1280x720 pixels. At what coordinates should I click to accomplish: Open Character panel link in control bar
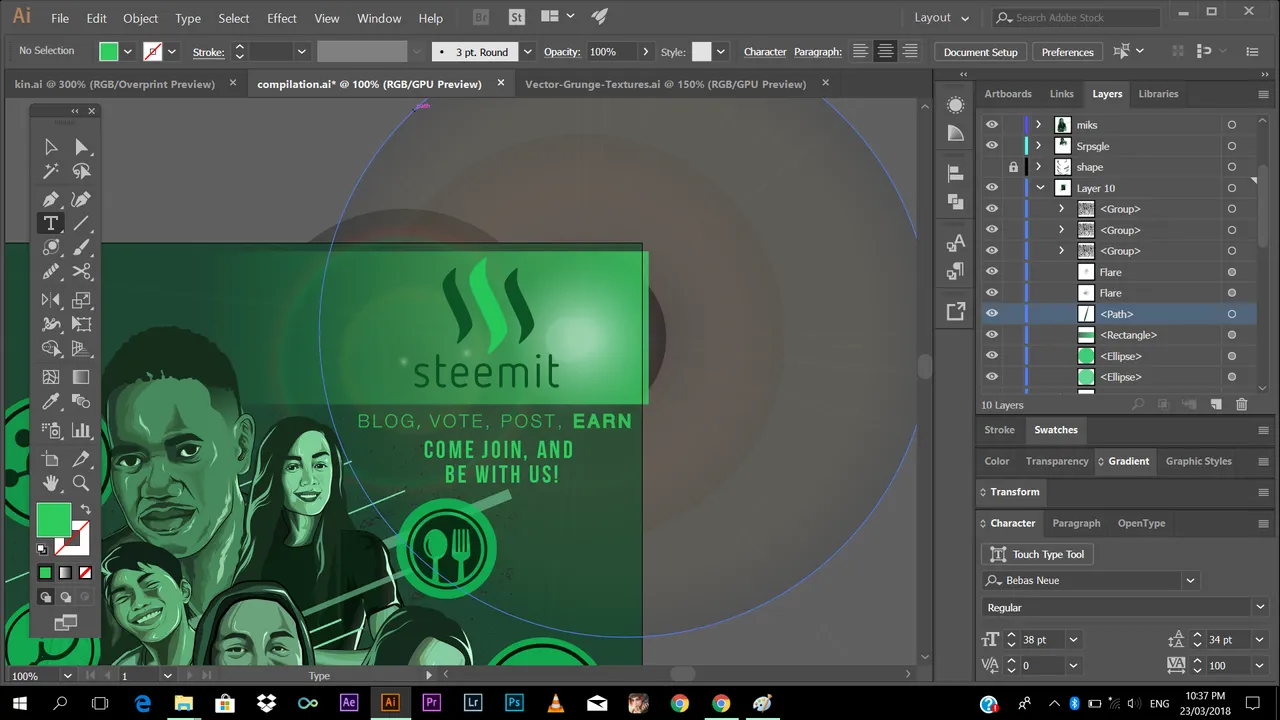(765, 52)
